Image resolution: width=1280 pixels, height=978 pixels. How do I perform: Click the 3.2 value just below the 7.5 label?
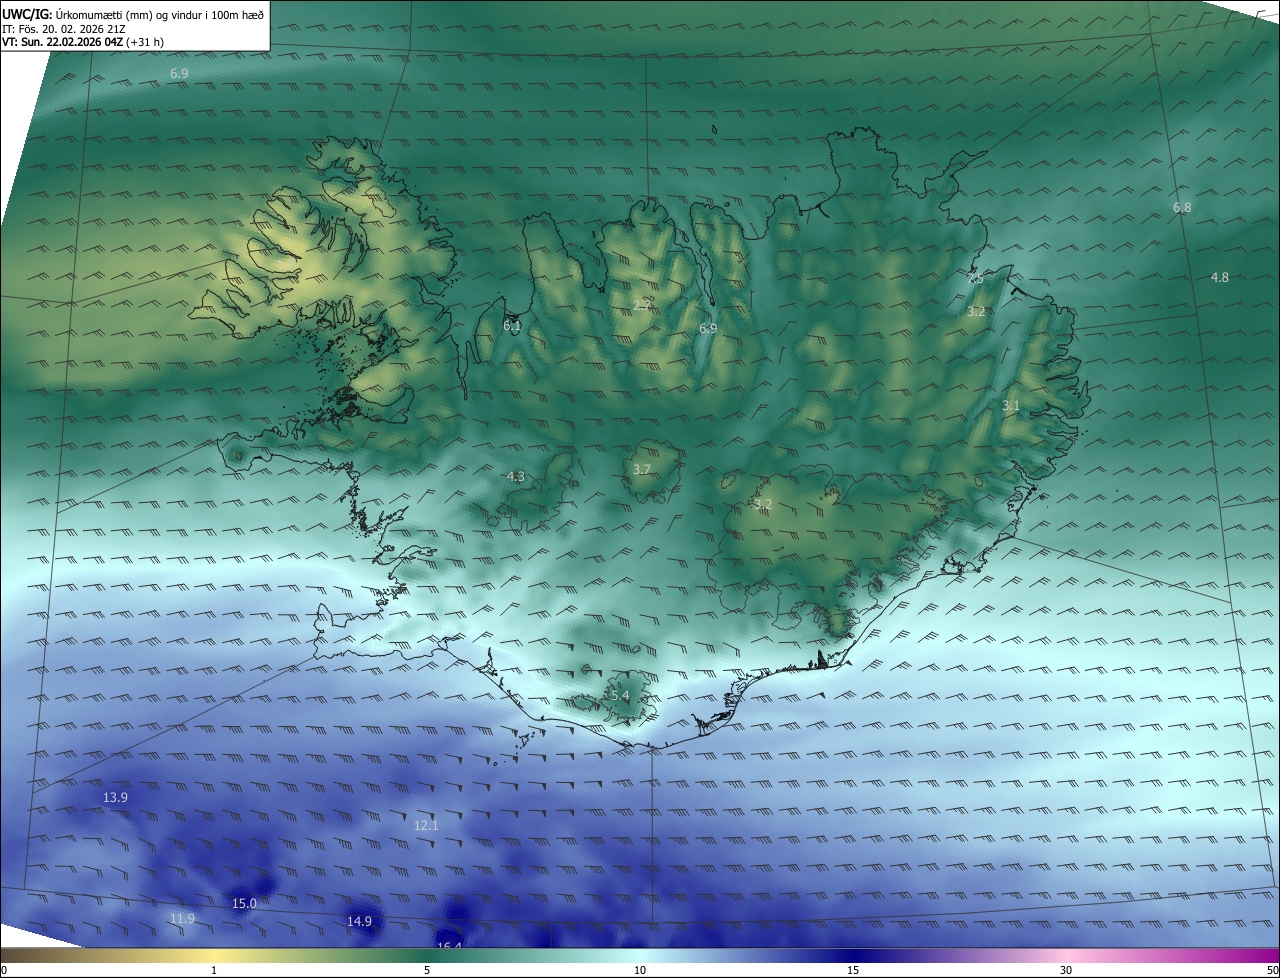(x=977, y=312)
